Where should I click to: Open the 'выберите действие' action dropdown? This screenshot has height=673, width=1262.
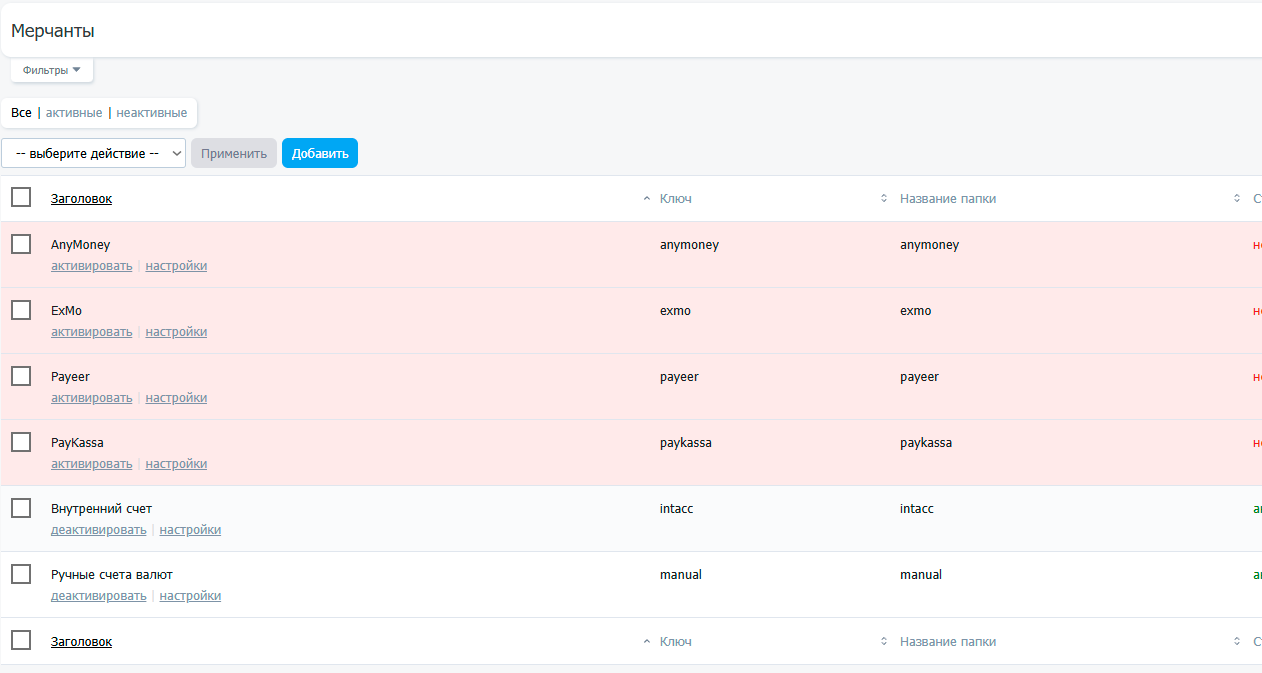94,153
